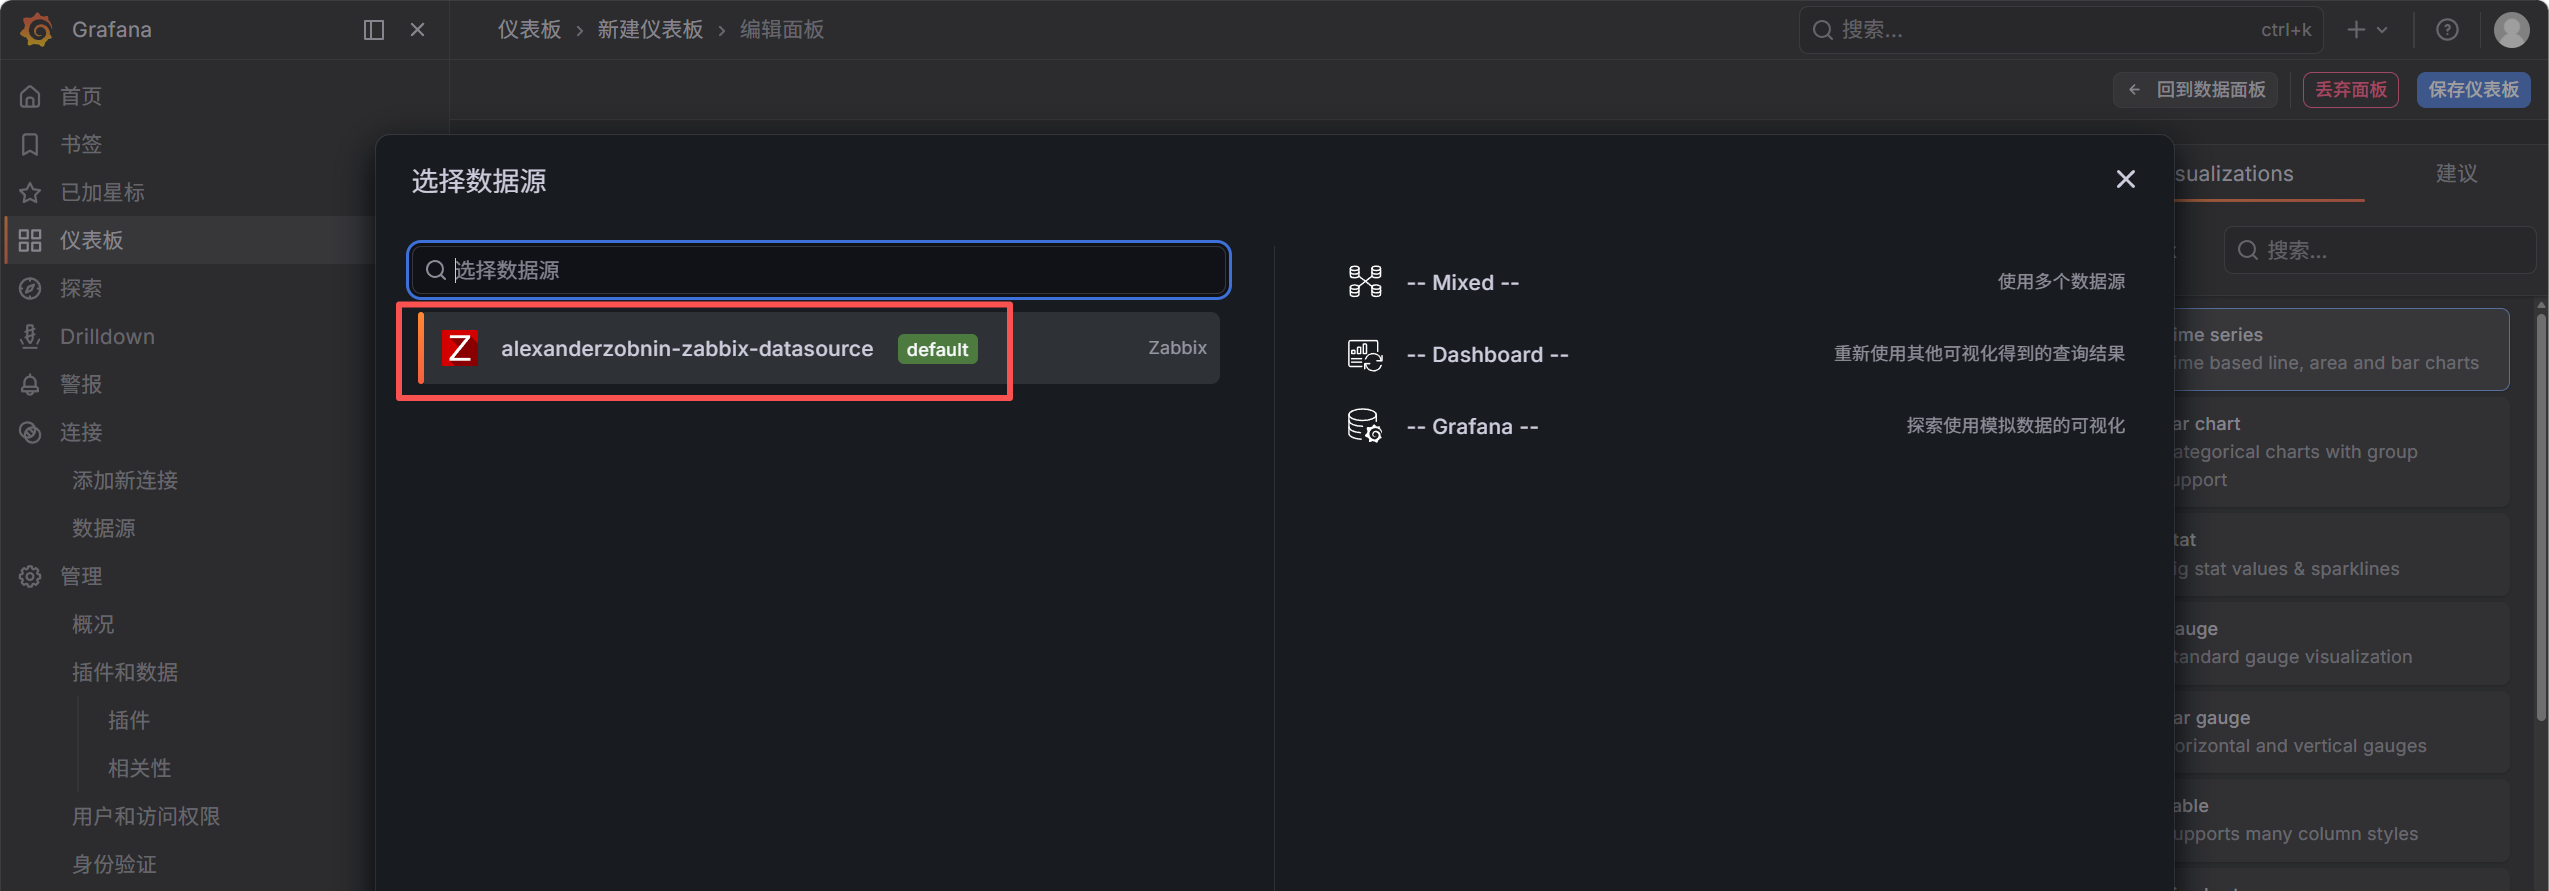Expand the add-new dropdown chevron
This screenshot has width=2549, height=891.
(2381, 30)
